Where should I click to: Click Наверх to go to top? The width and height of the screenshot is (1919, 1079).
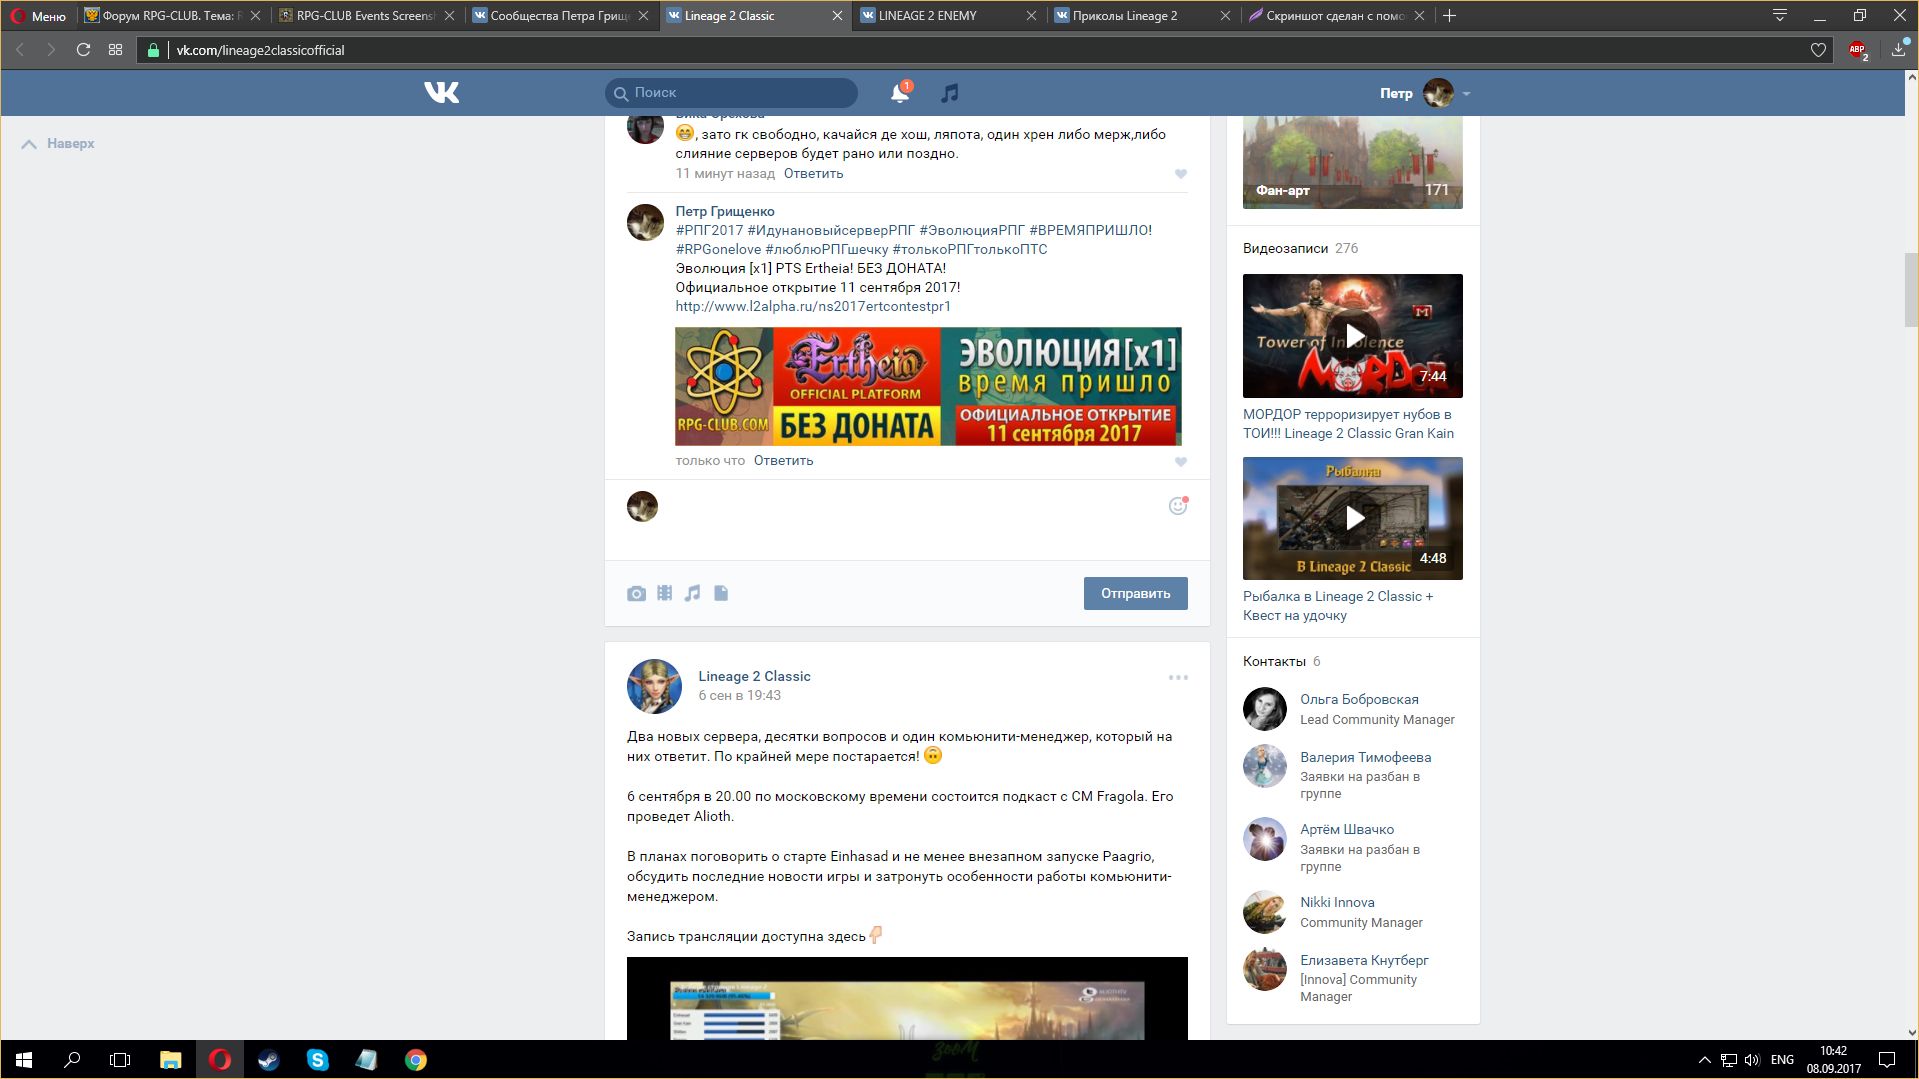pyautogui.click(x=59, y=144)
